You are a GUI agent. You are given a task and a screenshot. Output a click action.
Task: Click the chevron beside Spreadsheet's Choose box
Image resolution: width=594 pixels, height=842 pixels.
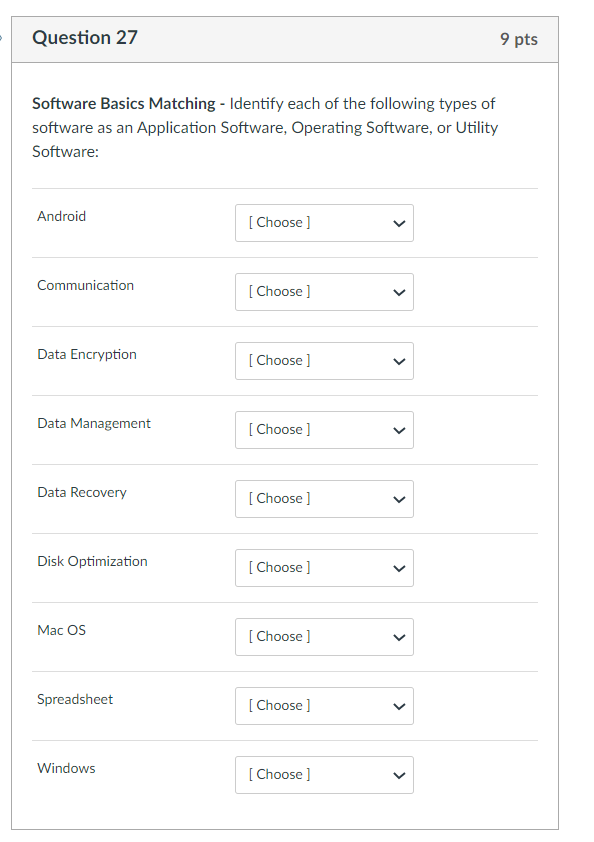[398, 705]
